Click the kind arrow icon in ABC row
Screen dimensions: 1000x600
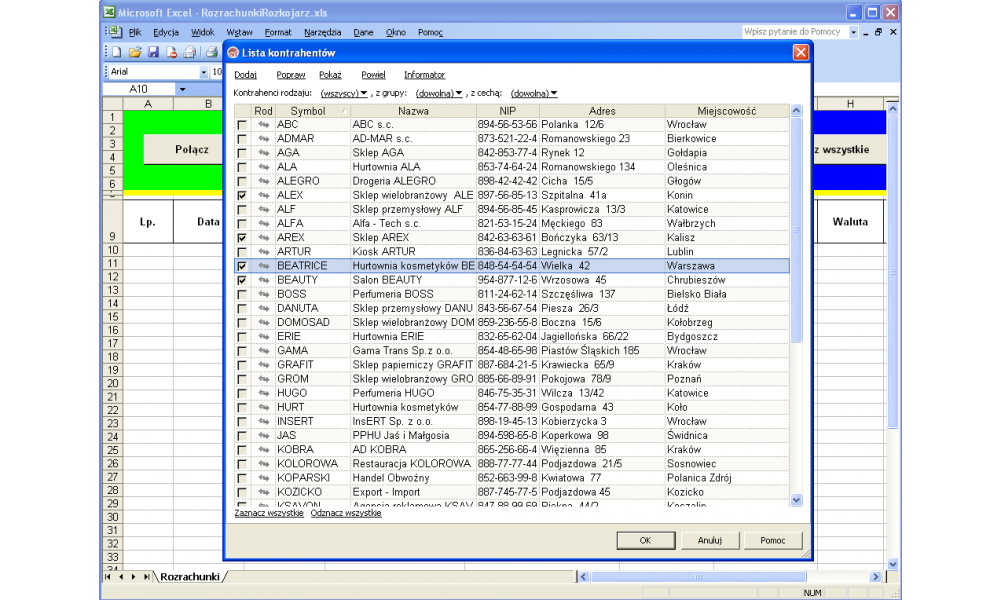[x=263, y=124]
